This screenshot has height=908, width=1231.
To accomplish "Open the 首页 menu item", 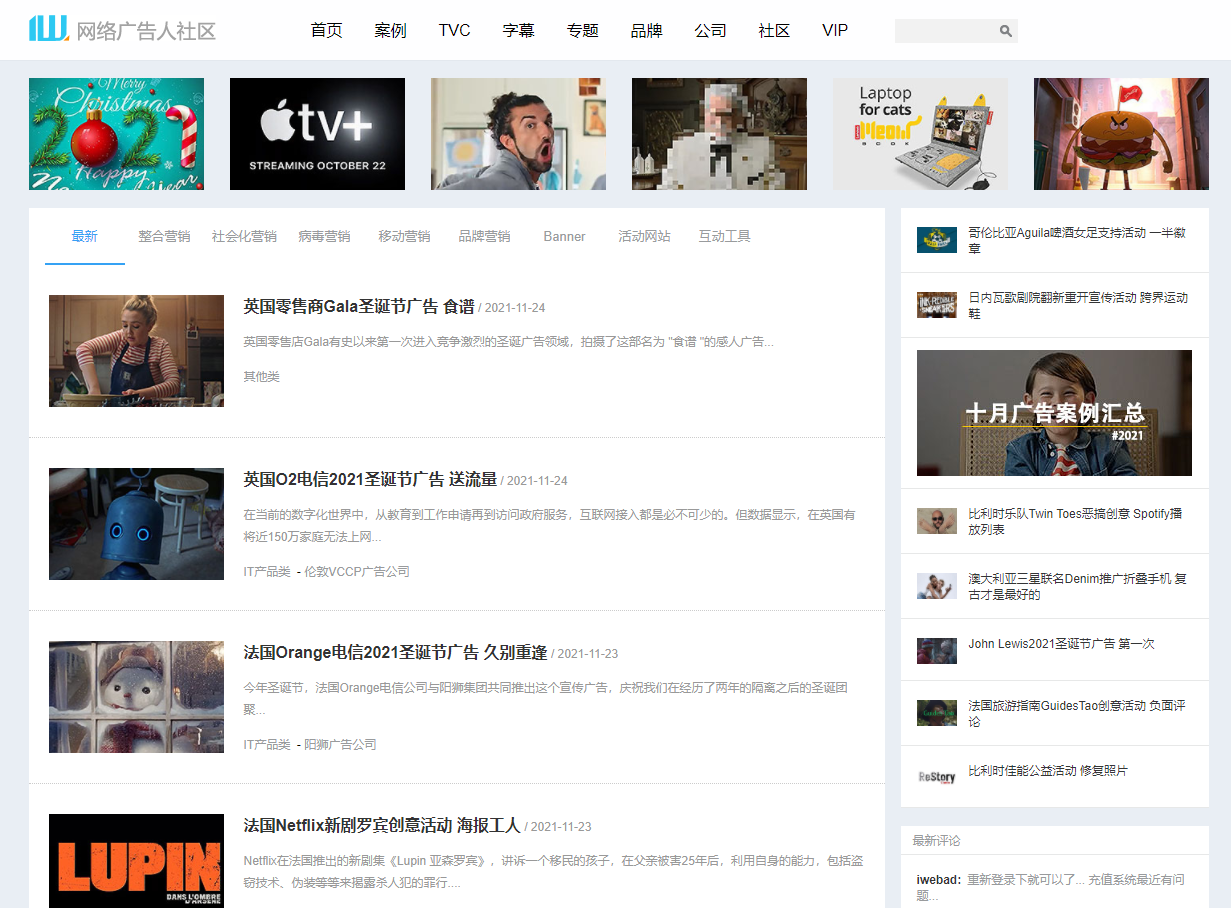I will tap(326, 30).
